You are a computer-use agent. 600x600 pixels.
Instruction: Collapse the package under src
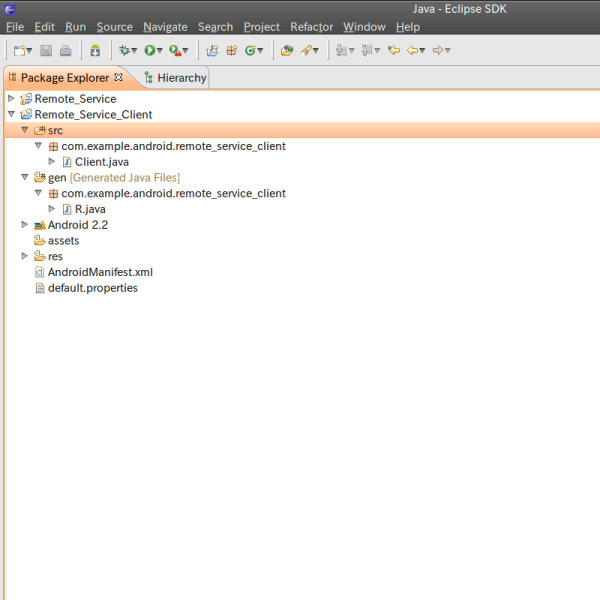tap(38, 145)
